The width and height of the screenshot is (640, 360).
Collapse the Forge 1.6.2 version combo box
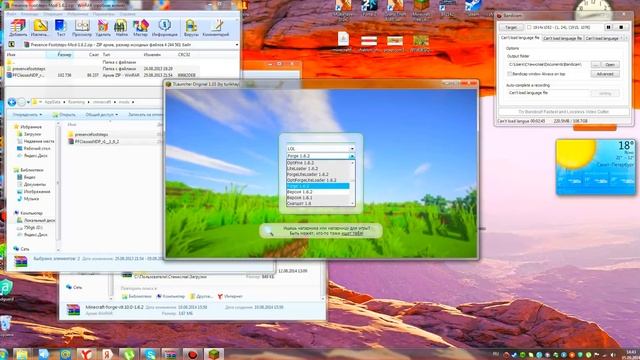(x=352, y=156)
